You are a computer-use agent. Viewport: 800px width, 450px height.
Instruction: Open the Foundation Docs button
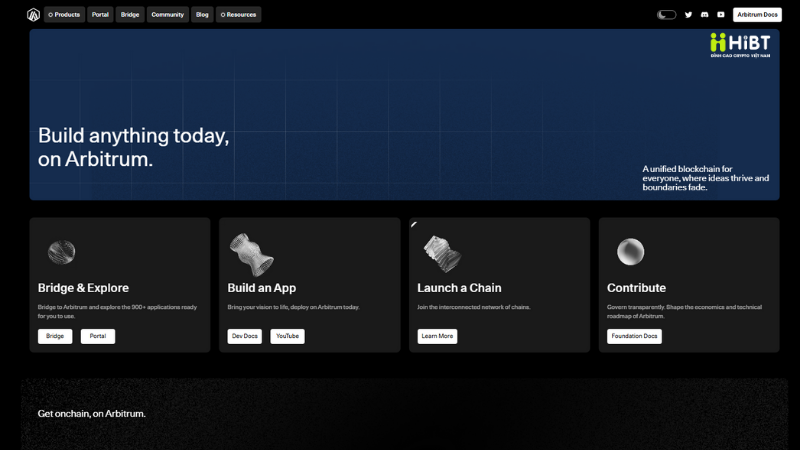pyautogui.click(x=634, y=336)
